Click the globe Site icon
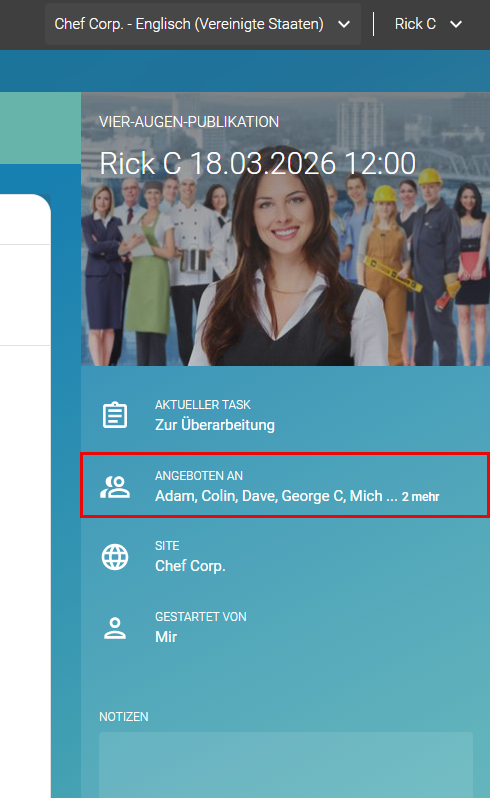 [115, 557]
